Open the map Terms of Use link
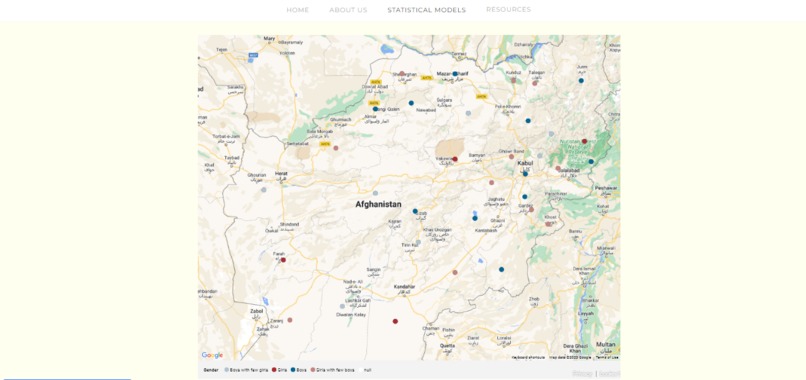806x380 pixels. (607, 357)
